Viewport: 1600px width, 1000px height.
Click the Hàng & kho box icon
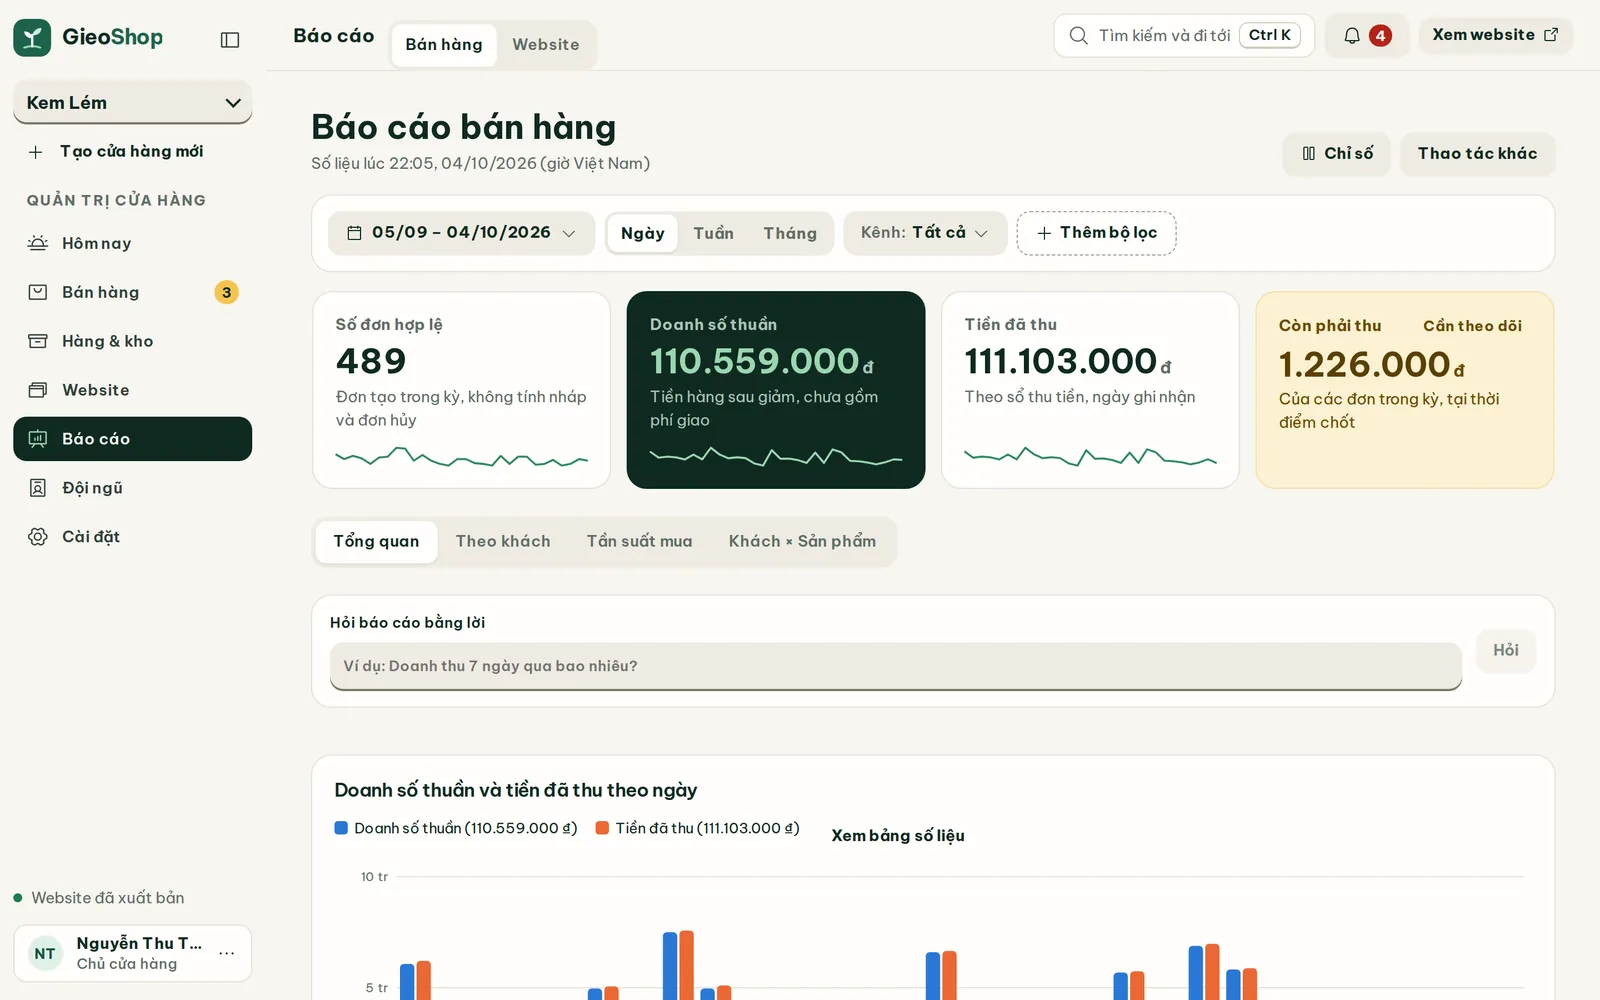click(38, 341)
